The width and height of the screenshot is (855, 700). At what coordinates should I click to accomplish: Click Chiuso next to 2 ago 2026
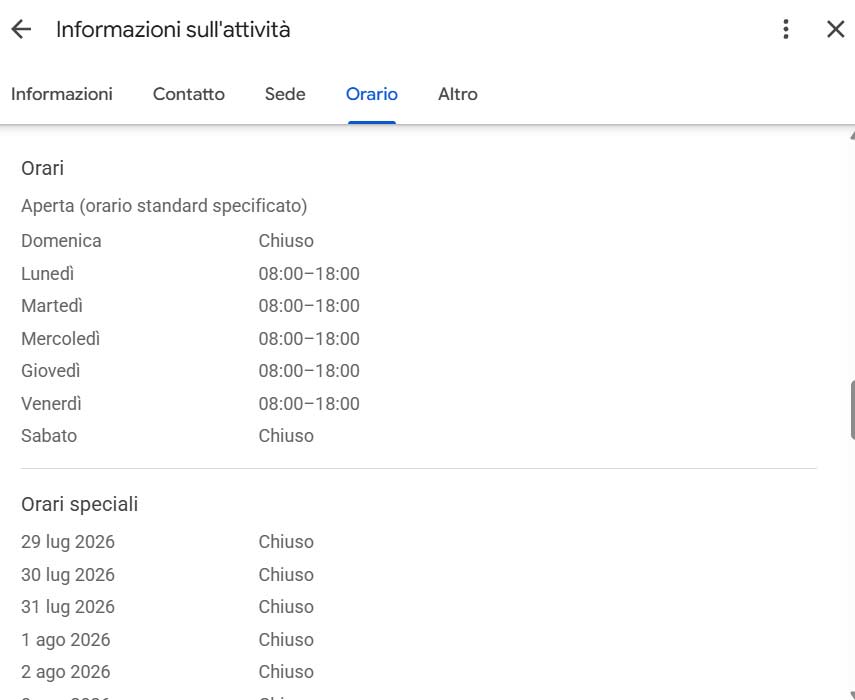(x=286, y=672)
